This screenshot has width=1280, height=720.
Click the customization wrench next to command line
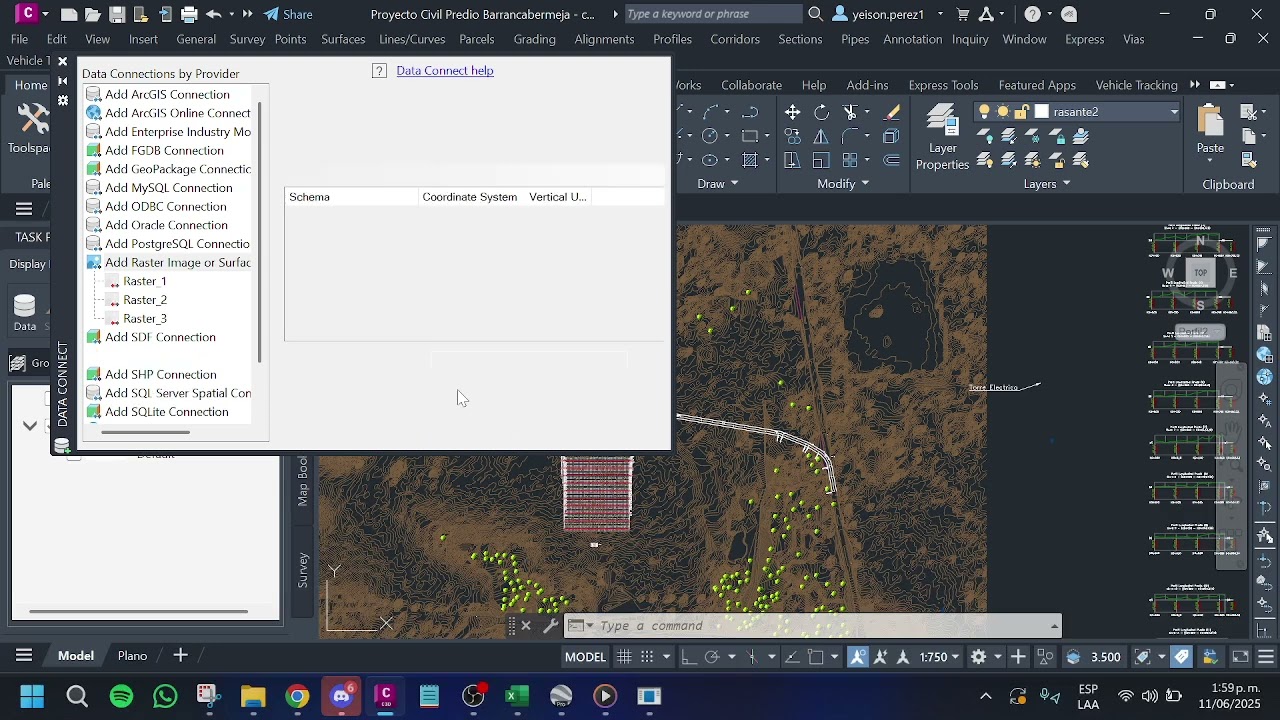(x=550, y=626)
